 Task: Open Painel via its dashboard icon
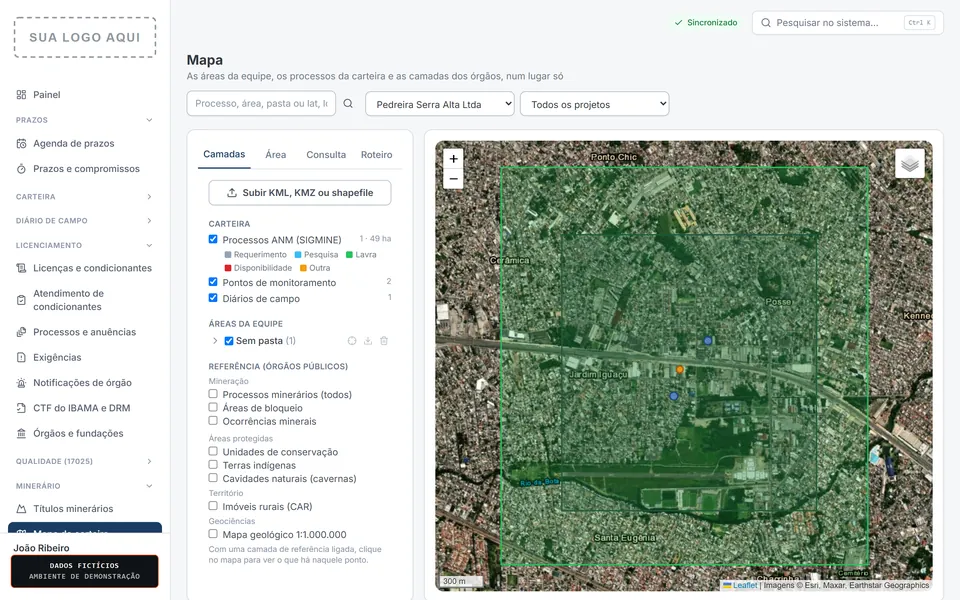tap(21, 94)
